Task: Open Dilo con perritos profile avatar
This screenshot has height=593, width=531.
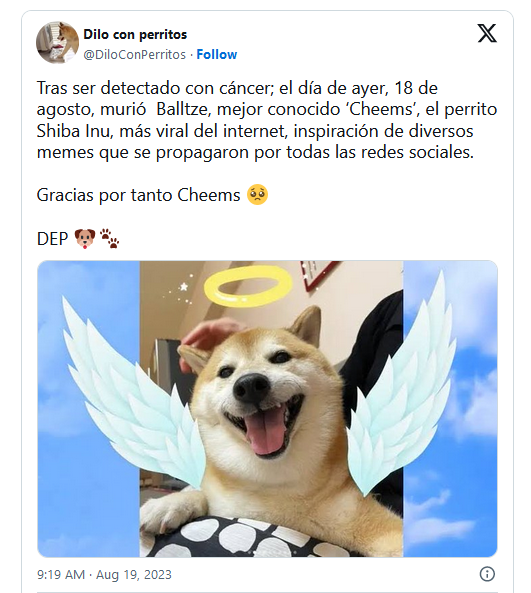Action: point(57,42)
